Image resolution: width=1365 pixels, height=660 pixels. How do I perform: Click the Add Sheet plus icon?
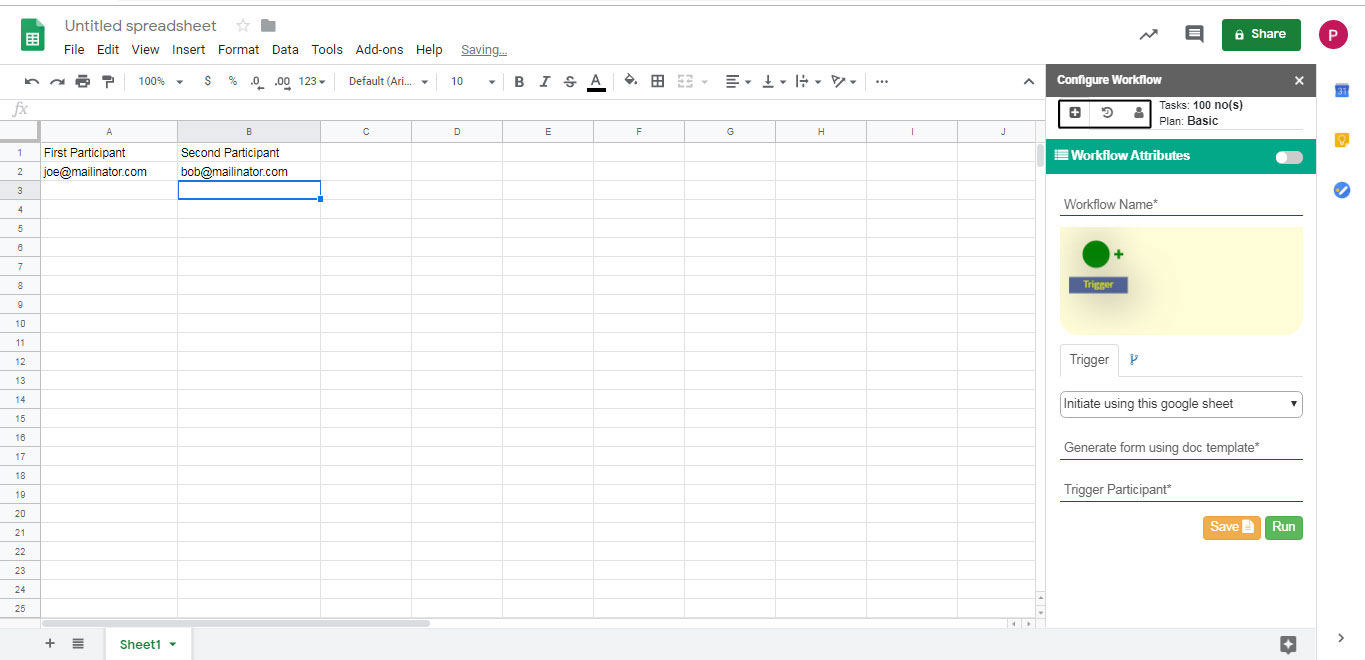(50, 644)
